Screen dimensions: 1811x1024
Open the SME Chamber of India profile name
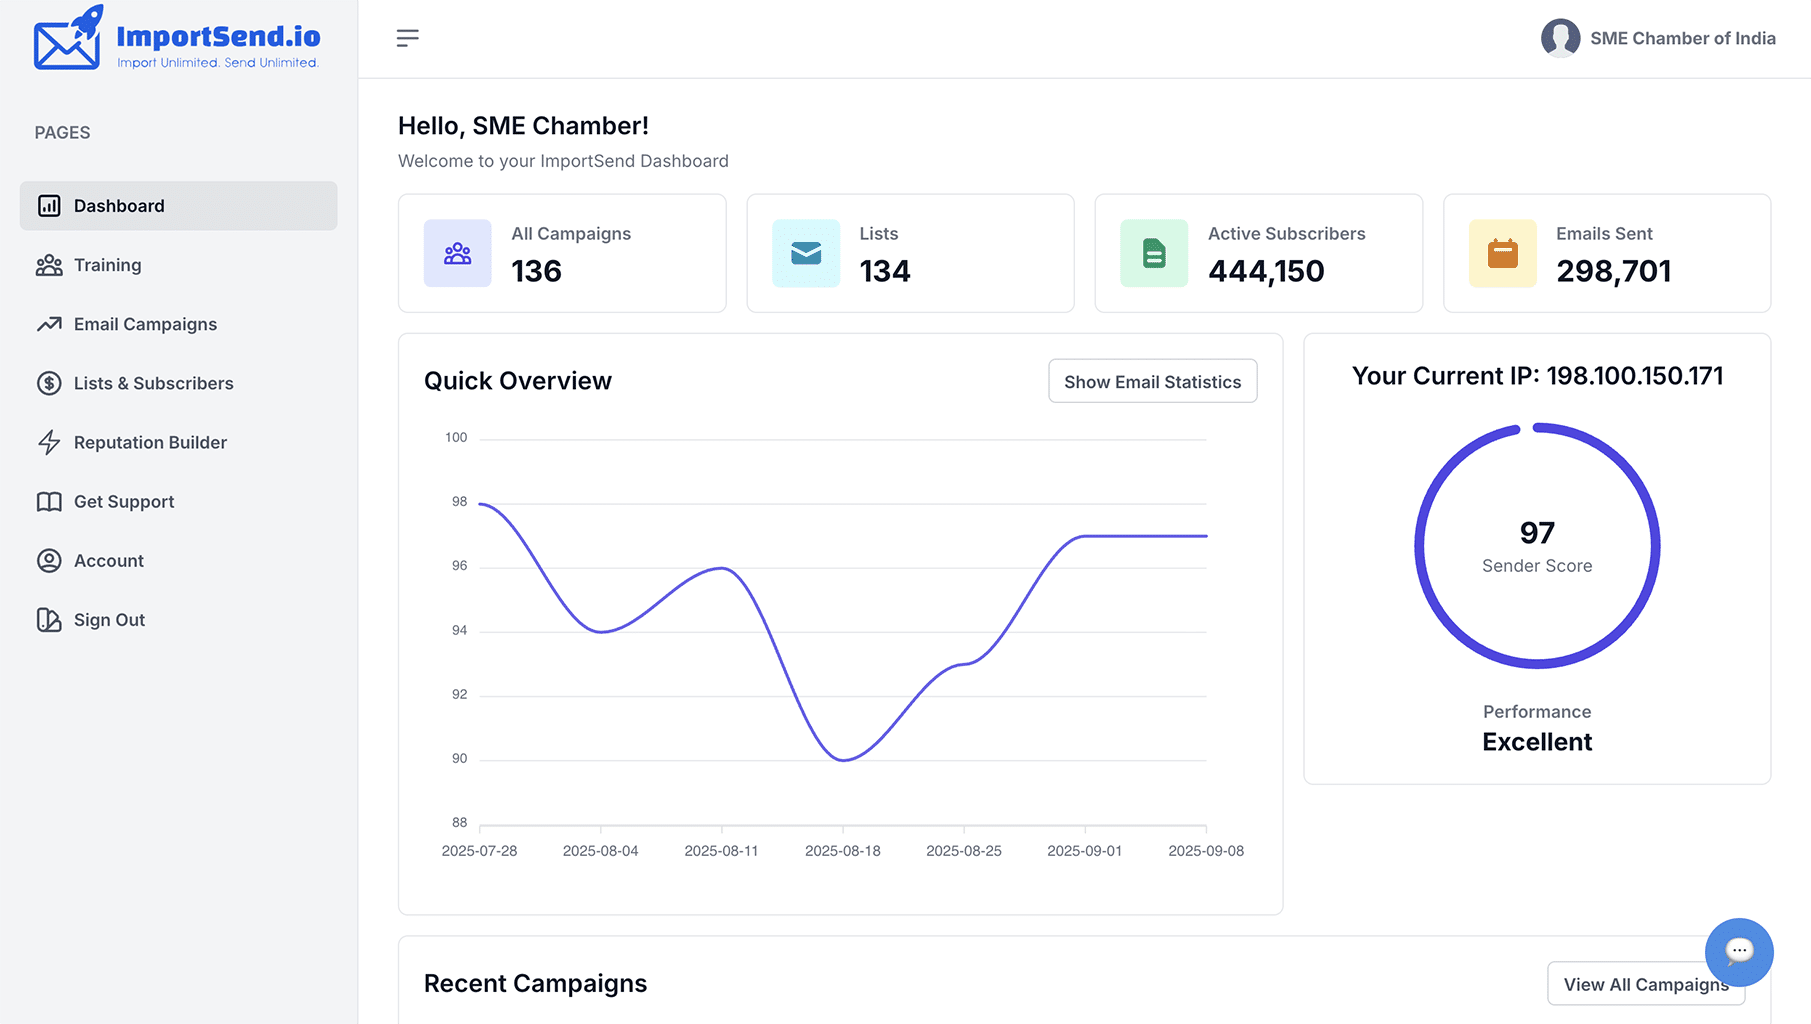point(1683,38)
